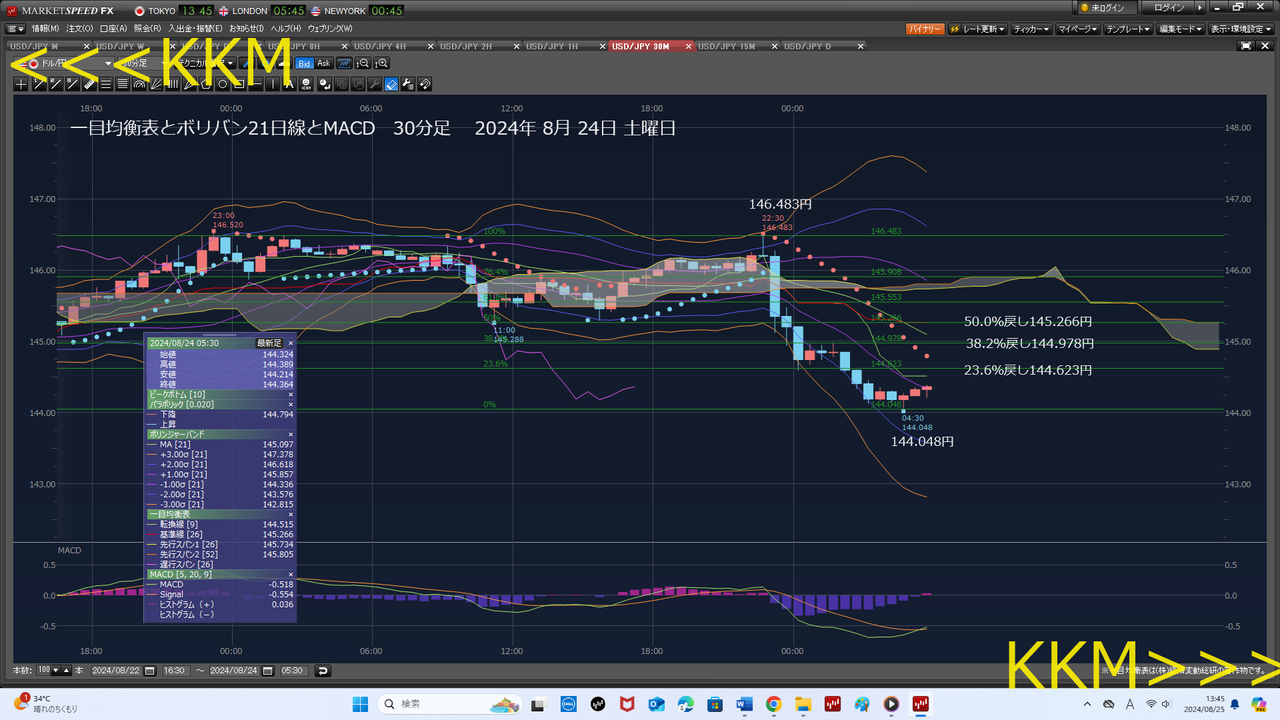Click the highlighted eraser tool icon
This screenshot has width=1280, height=720.
391,84
